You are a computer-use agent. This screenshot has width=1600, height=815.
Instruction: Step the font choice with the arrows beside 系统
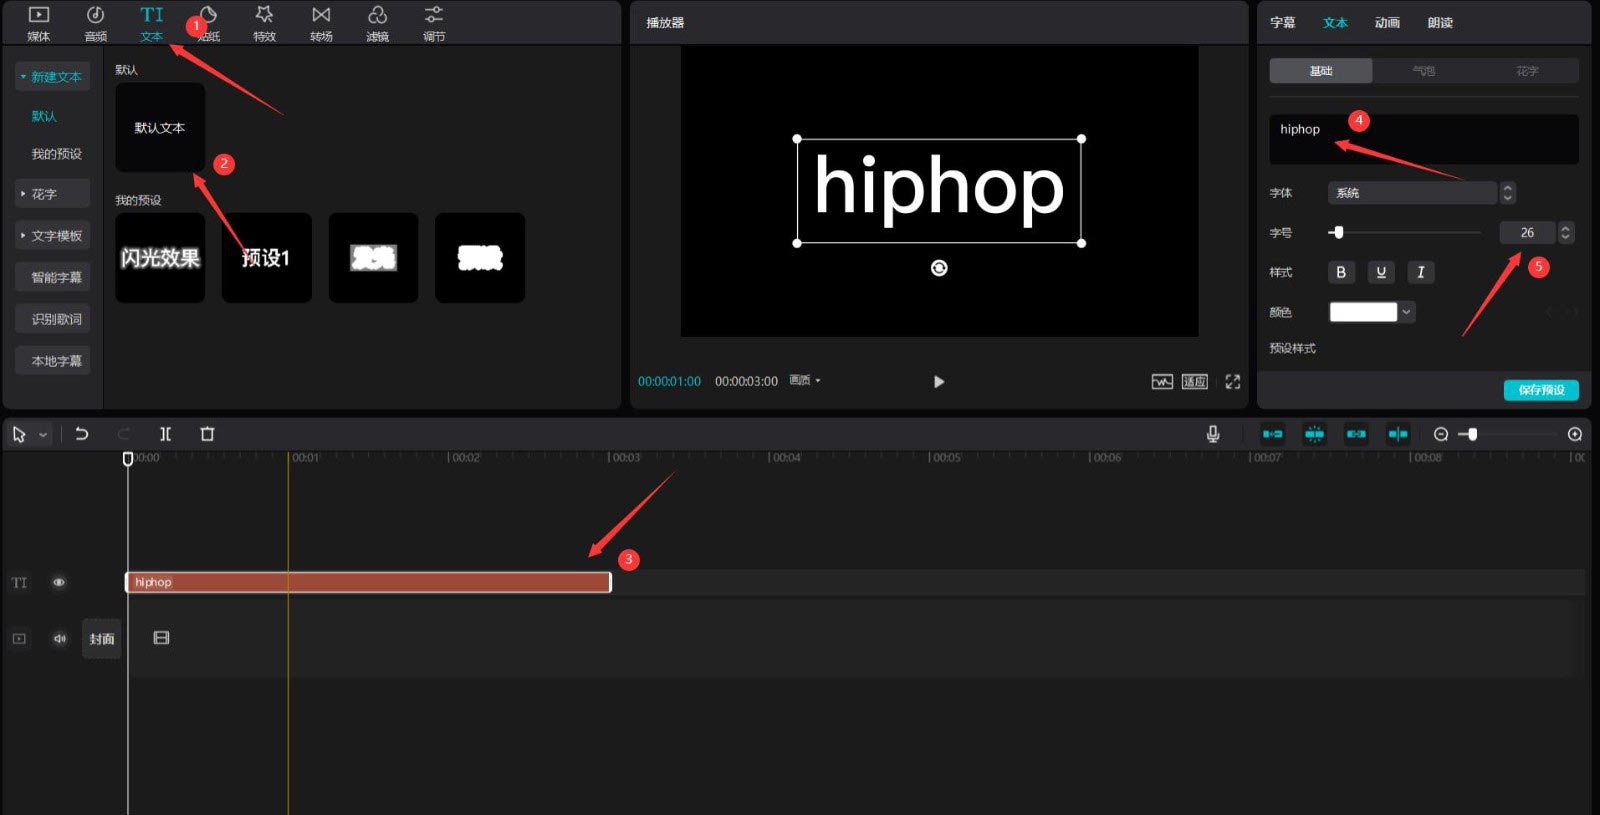click(1508, 193)
